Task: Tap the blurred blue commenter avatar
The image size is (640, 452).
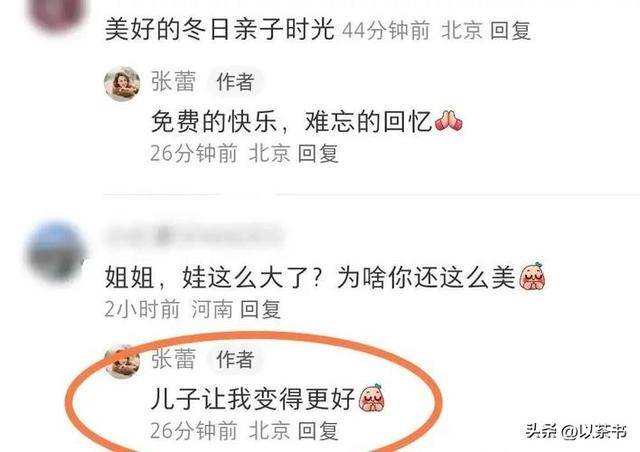Action: point(57,250)
